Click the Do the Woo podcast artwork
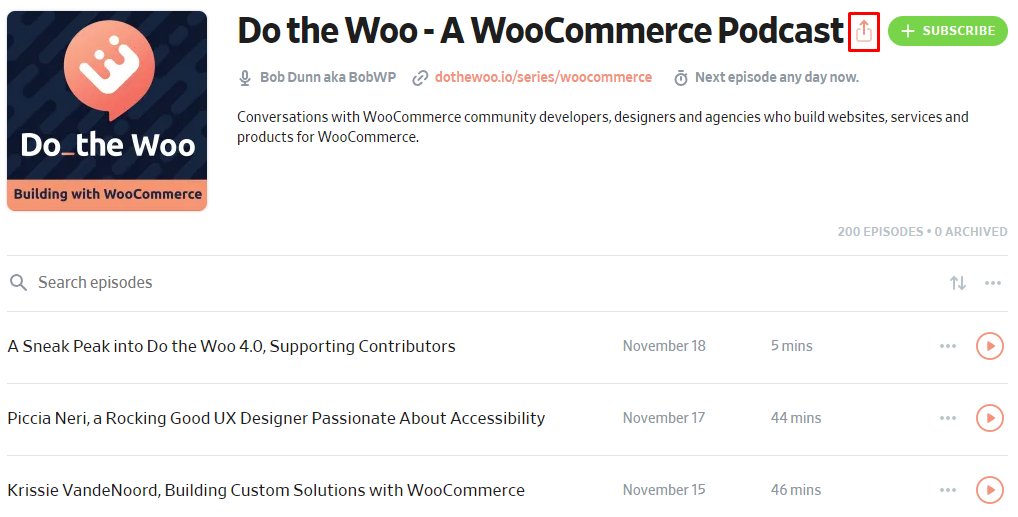1018x517 pixels. click(107, 111)
